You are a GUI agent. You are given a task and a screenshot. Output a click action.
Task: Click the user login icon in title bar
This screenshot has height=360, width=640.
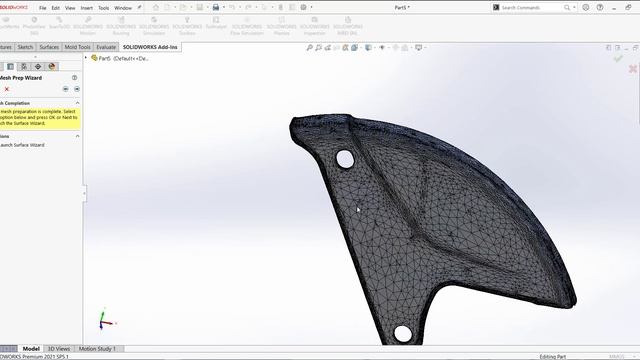point(586,7)
